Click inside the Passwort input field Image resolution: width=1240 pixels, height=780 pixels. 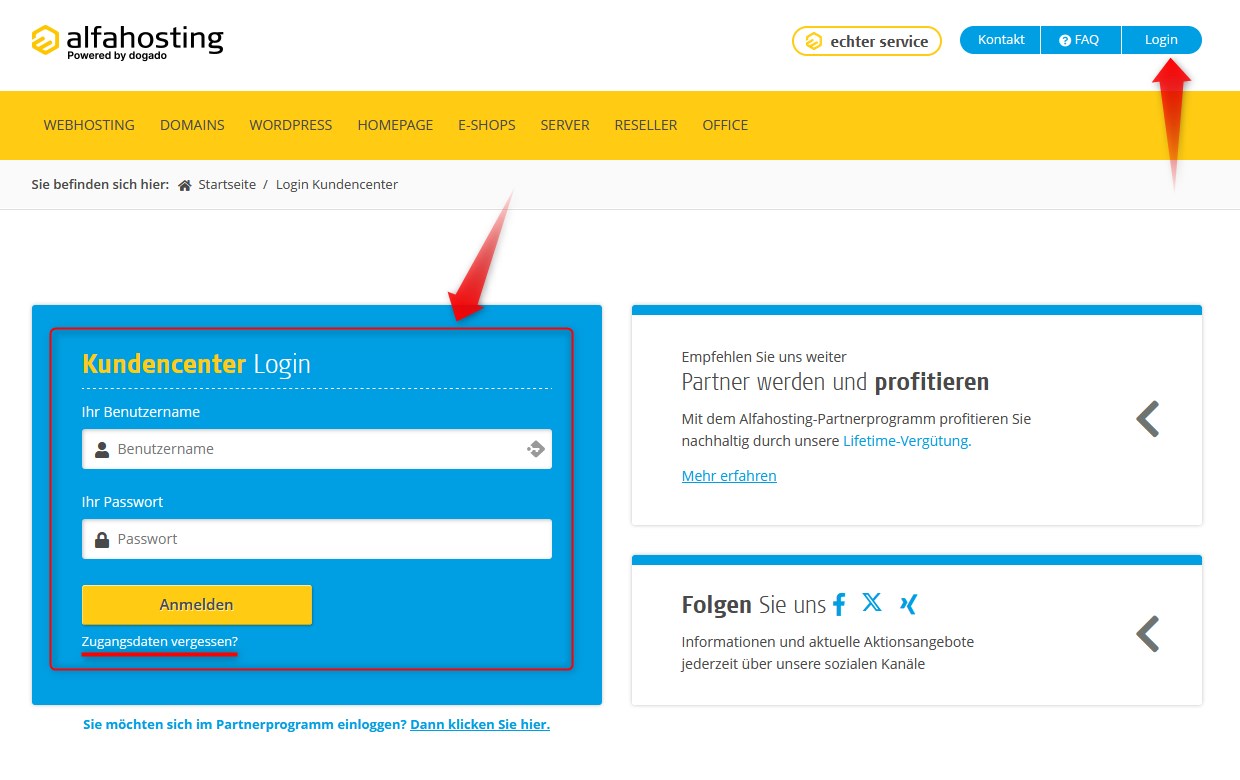click(x=317, y=538)
